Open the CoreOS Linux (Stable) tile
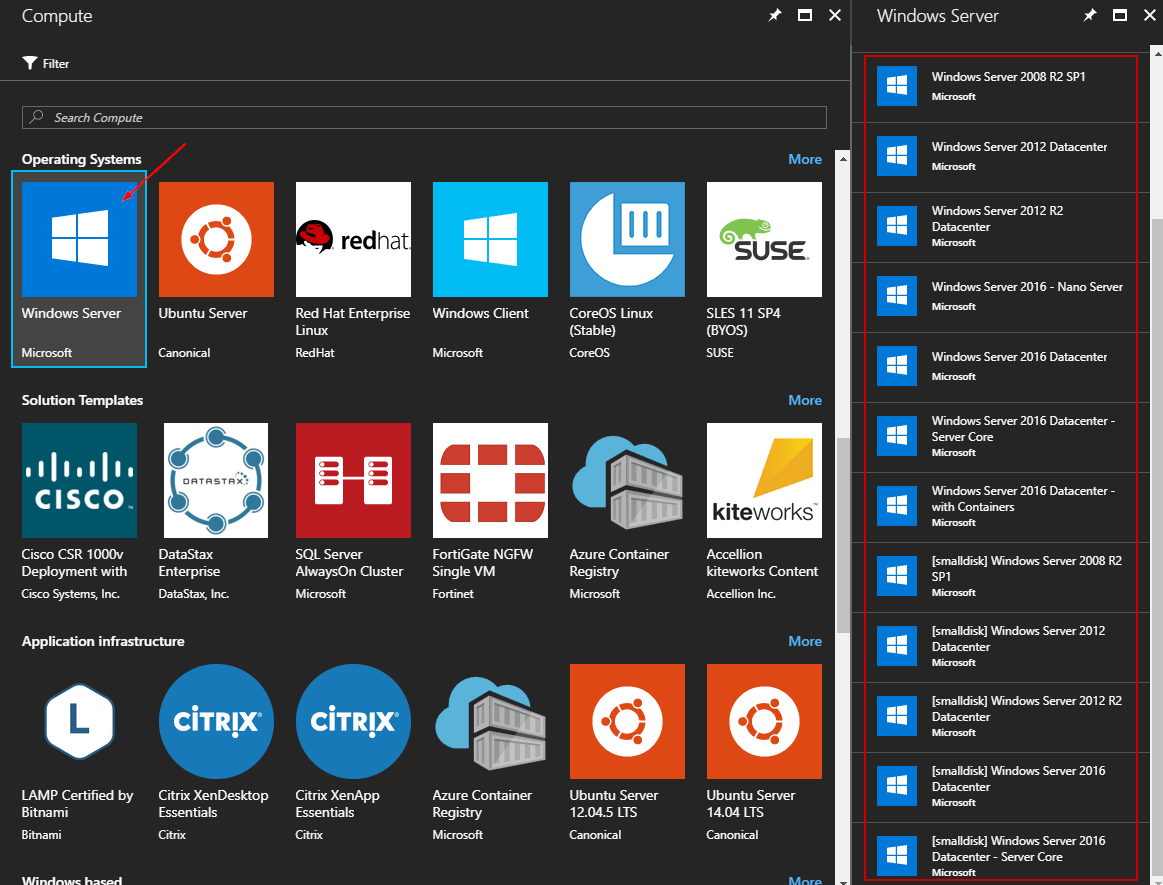Viewport: 1163px width, 885px height. point(627,271)
